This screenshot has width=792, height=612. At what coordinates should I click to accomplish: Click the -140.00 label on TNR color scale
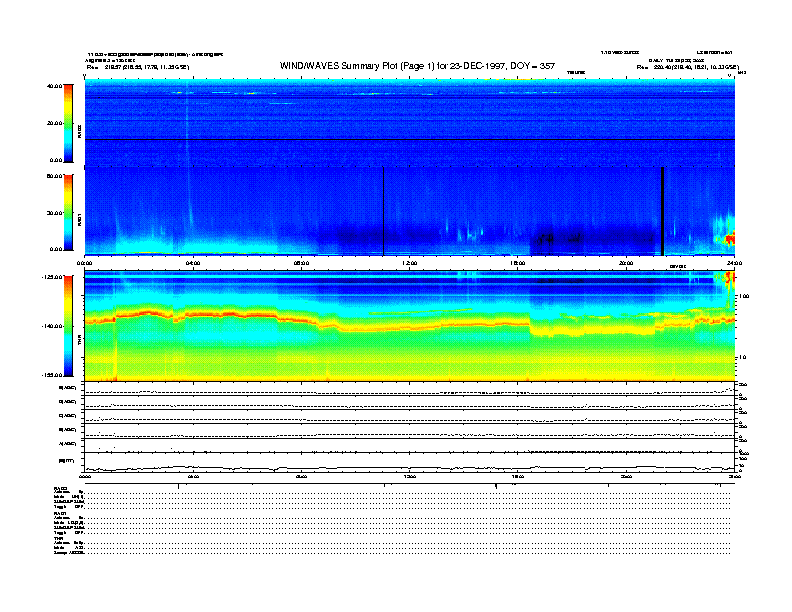(x=52, y=326)
